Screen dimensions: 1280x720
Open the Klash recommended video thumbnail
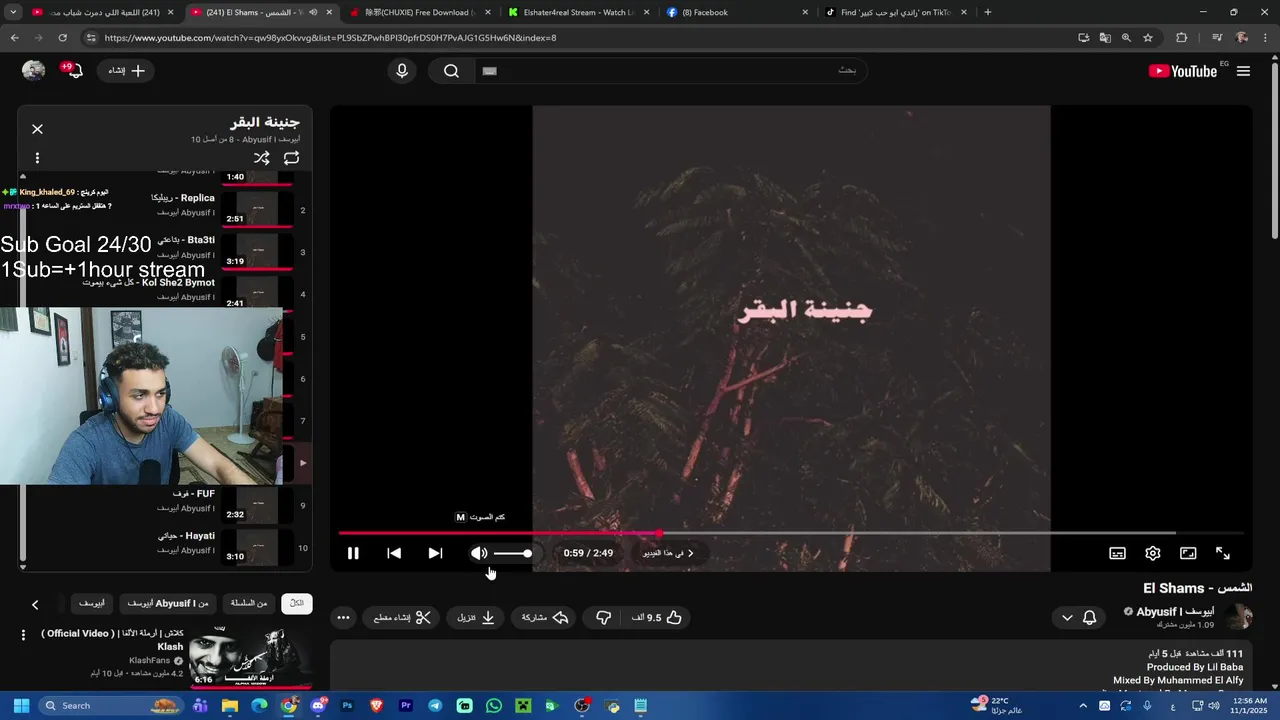[250, 656]
